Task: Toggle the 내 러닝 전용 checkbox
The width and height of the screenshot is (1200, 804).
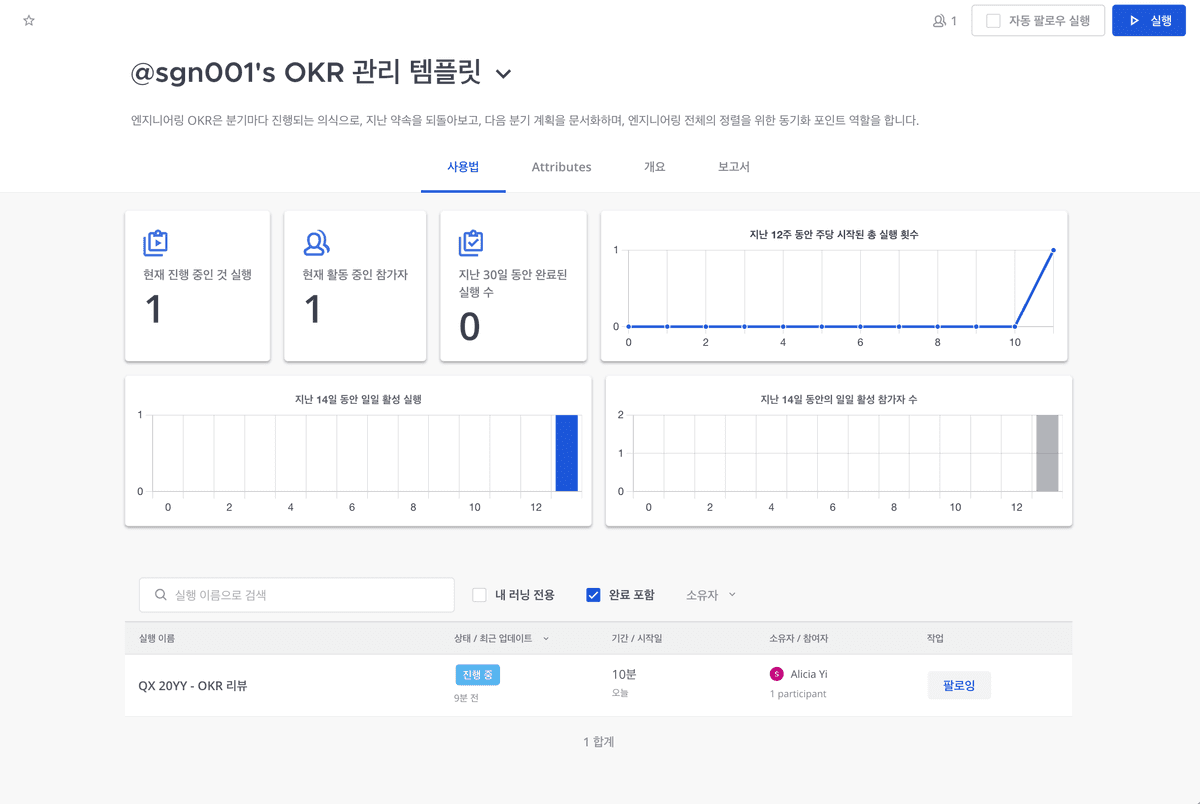Action: pos(479,595)
